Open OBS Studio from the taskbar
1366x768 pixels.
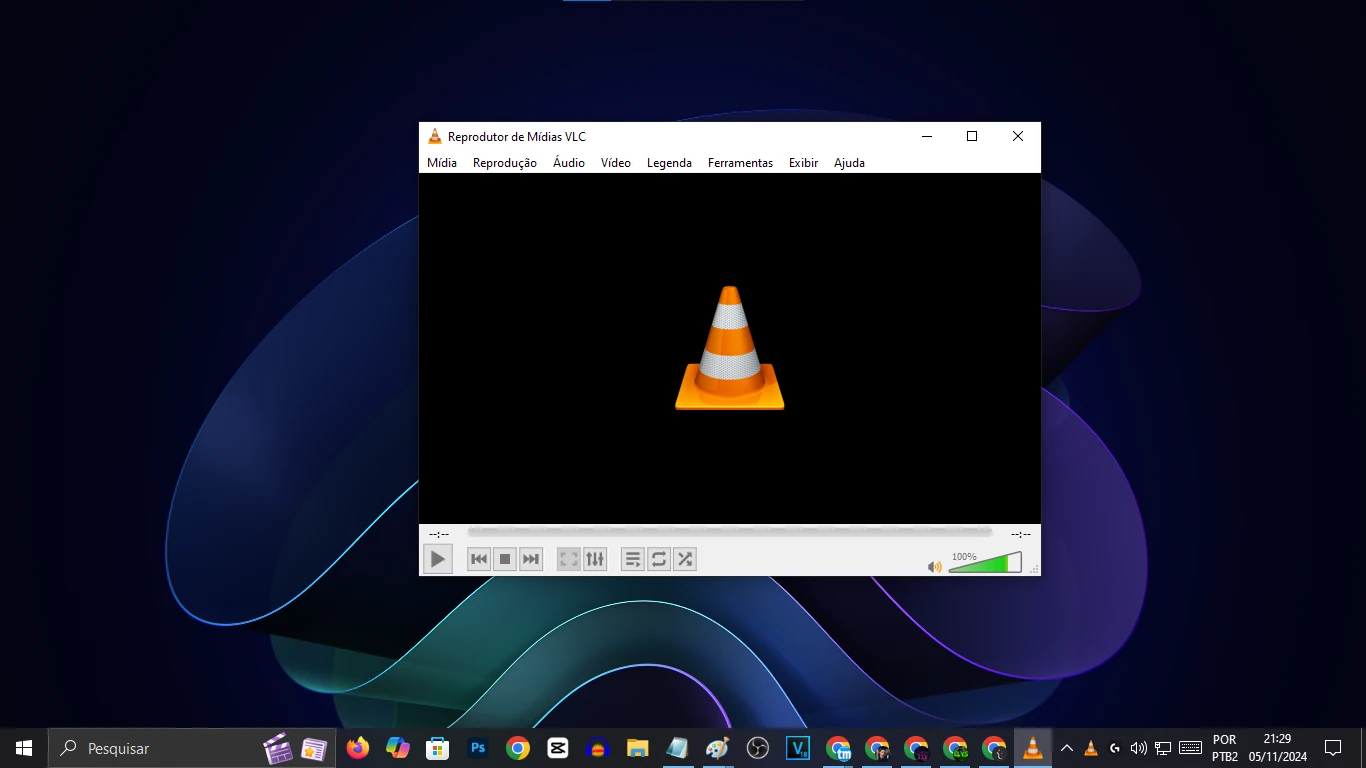pyautogui.click(x=757, y=747)
